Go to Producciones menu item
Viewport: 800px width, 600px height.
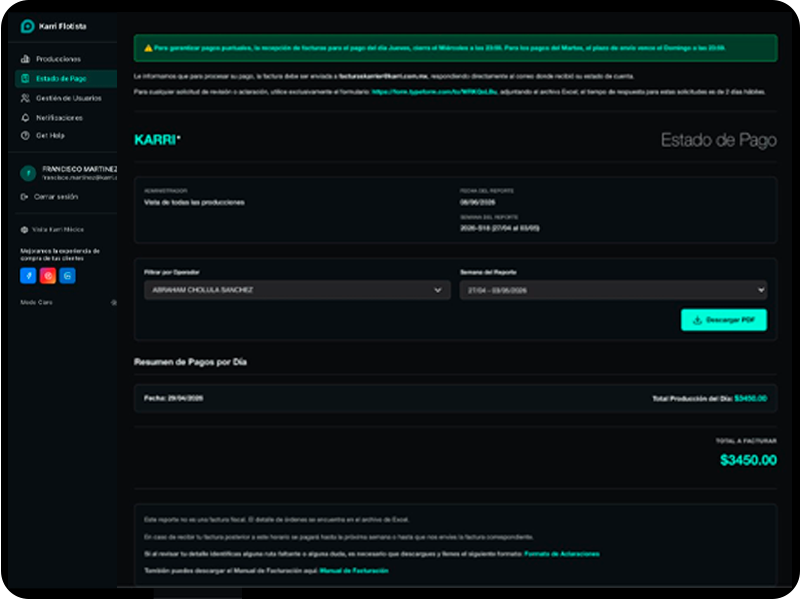(66, 59)
